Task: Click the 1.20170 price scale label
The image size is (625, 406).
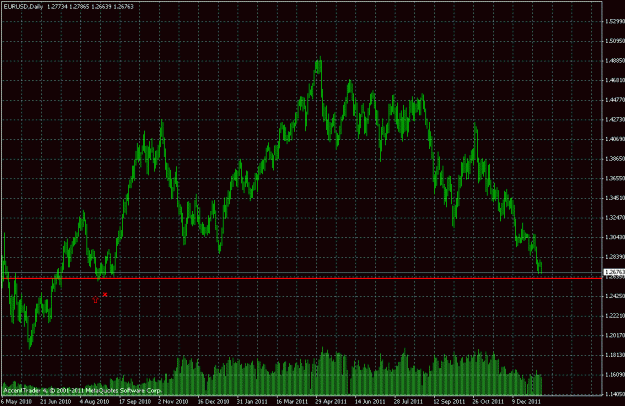Action: click(615, 335)
